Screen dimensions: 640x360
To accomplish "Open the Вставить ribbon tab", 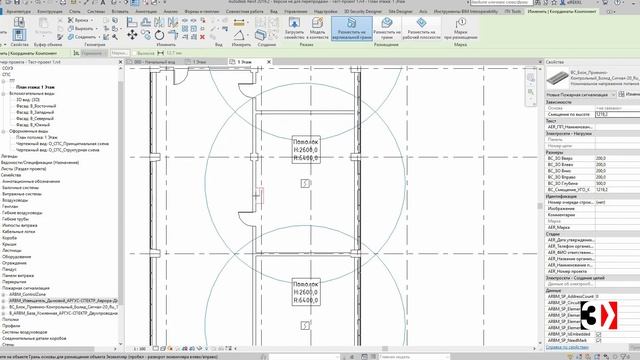I will click(120, 11).
